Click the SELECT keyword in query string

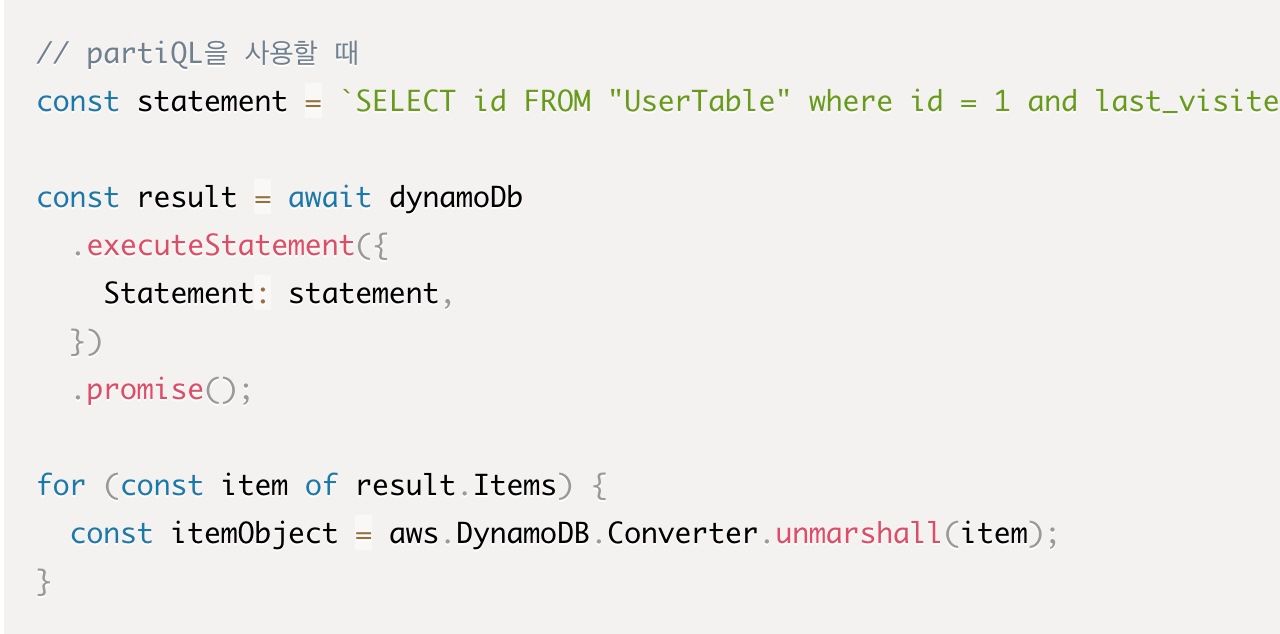tap(406, 102)
